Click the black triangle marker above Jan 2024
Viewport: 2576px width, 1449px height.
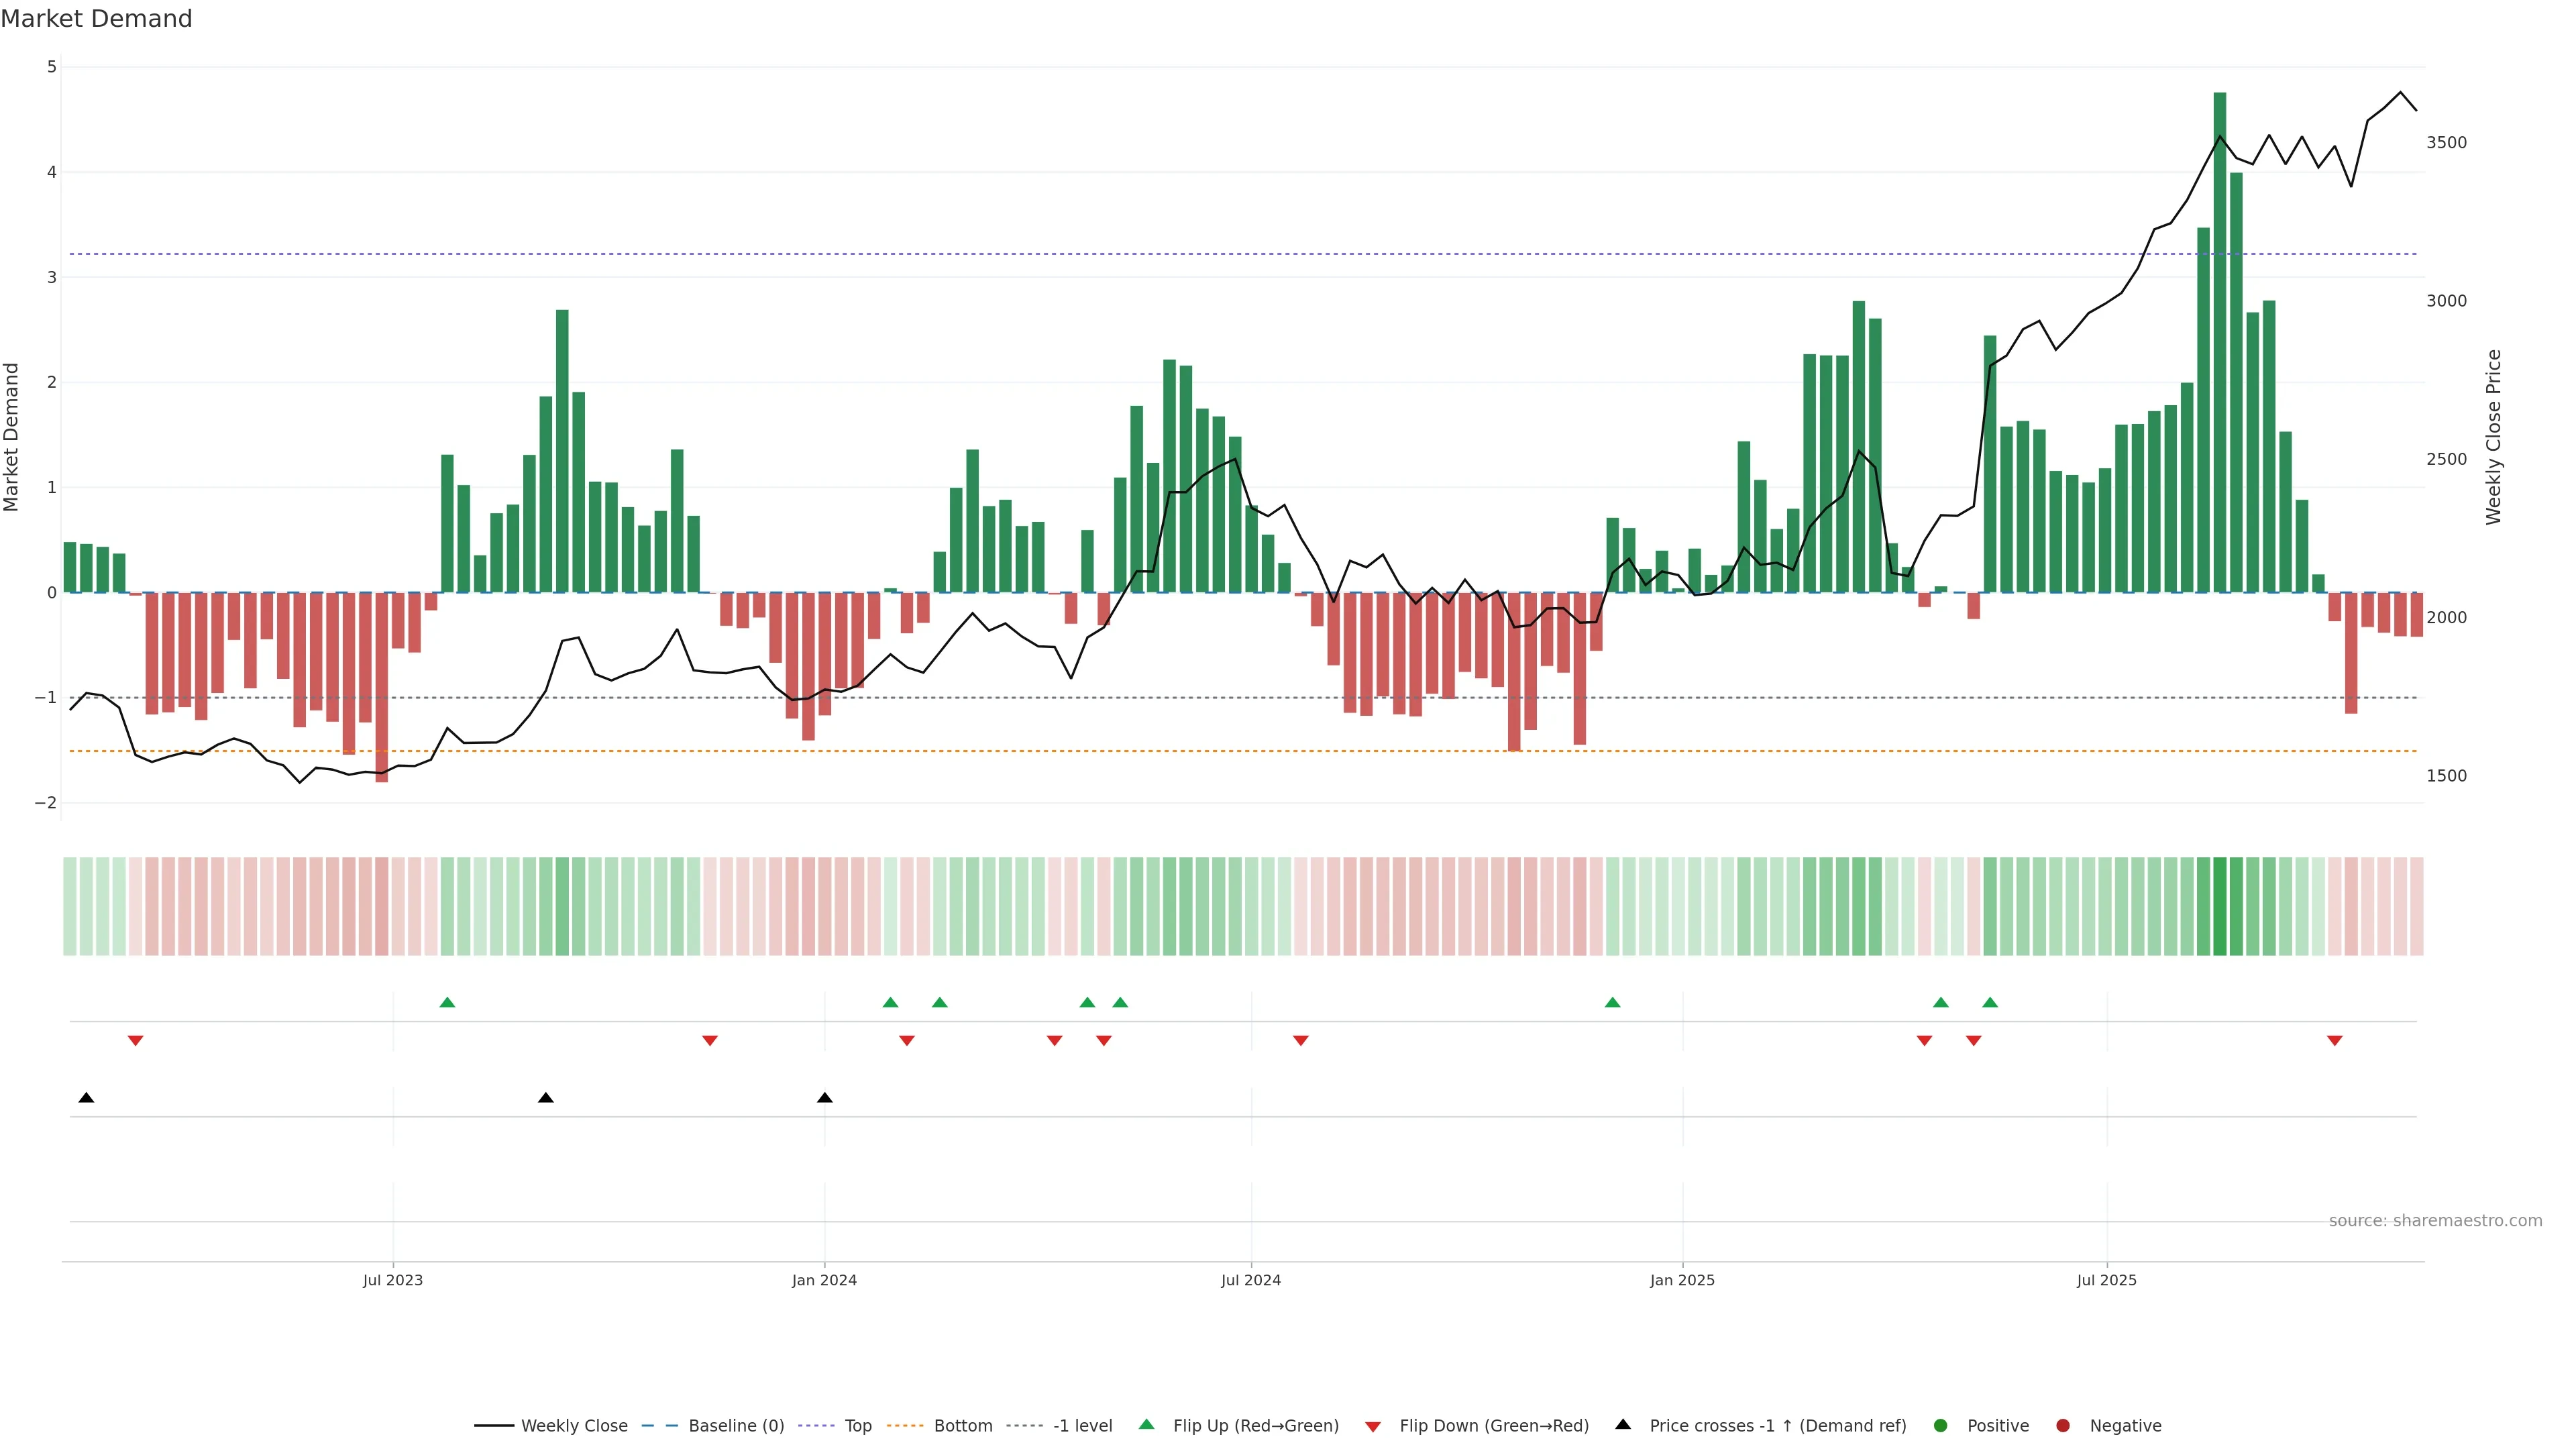click(824, 1097)
